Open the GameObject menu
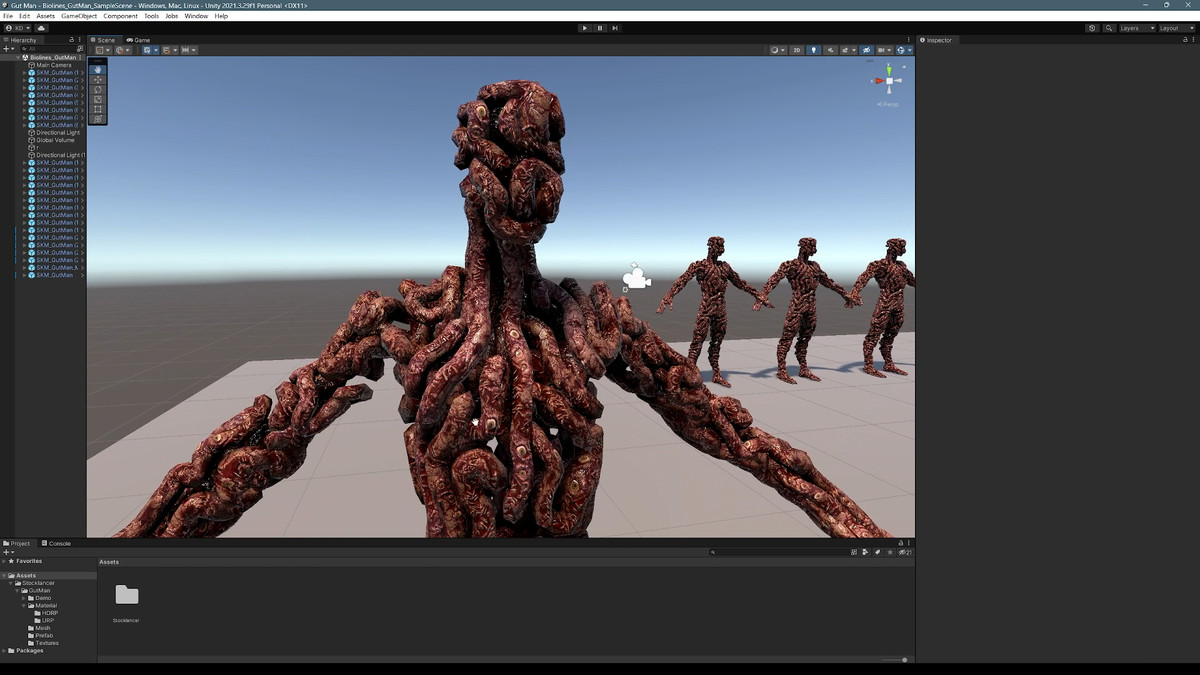The image size is (1200, 675). pyautogui.click(x=78, y=16)
